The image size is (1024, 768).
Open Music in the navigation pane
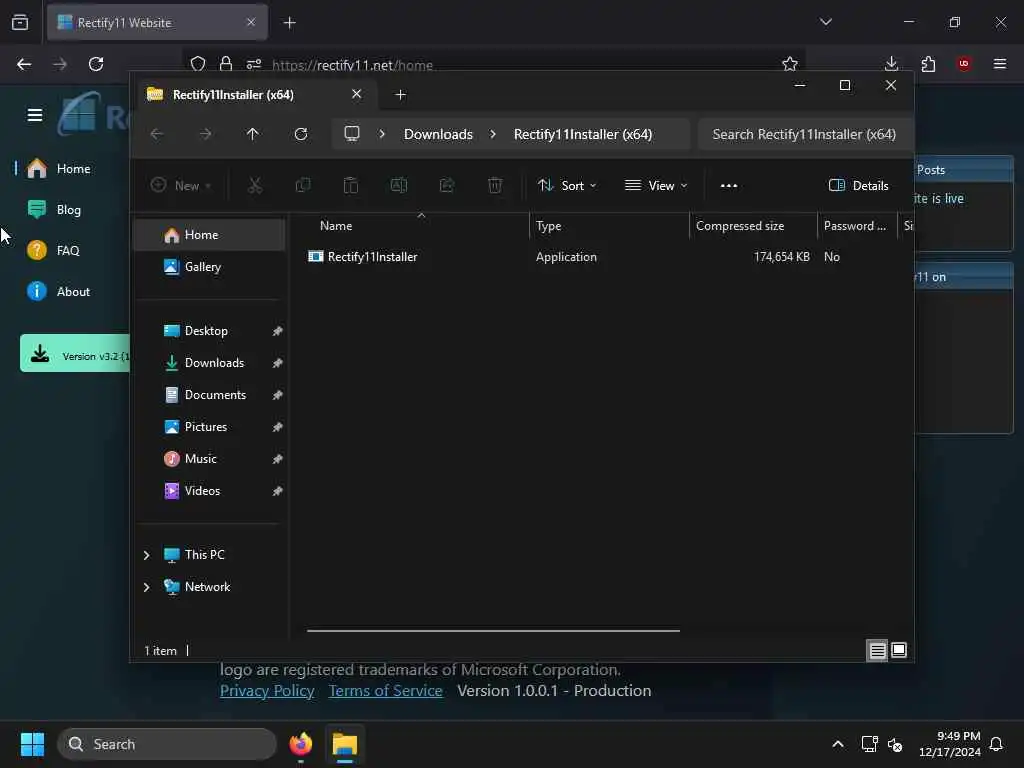pyautogui.click(x=209, y=458)
